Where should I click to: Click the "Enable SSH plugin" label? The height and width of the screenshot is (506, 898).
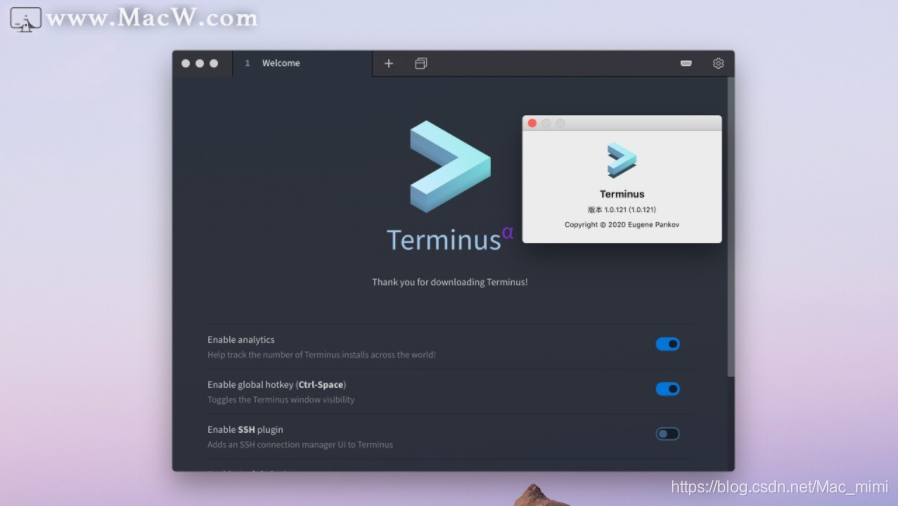(x=245, y=430)
